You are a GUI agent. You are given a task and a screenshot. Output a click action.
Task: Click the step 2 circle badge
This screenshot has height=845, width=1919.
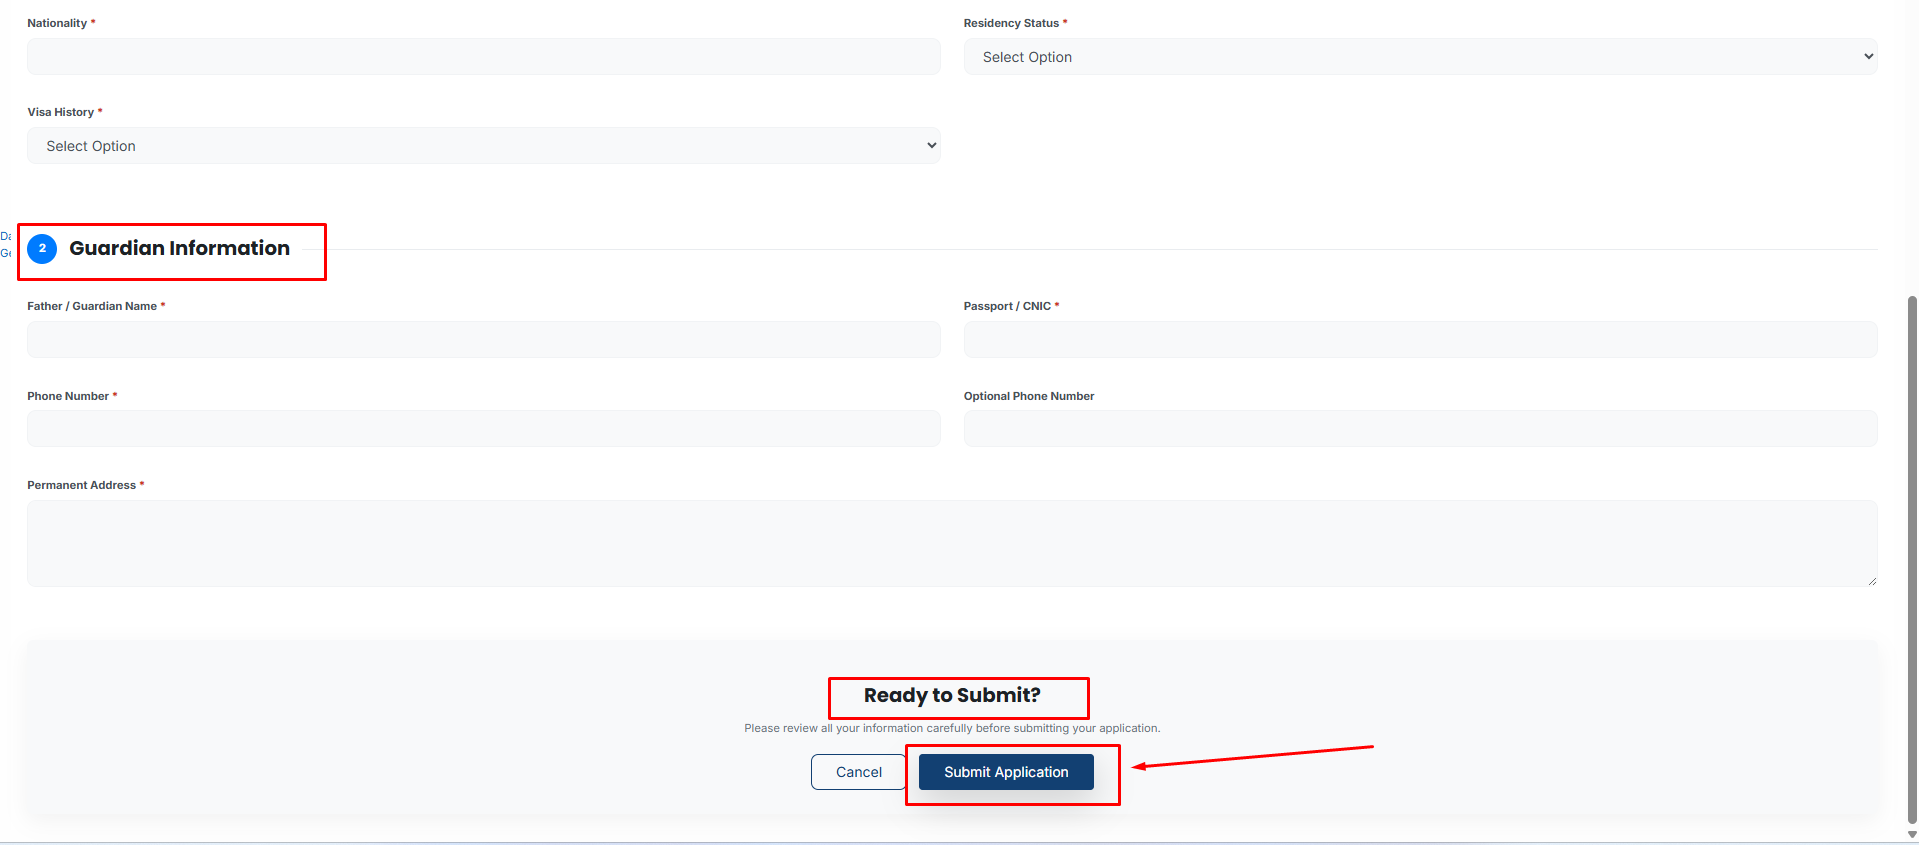pos(42,248)
